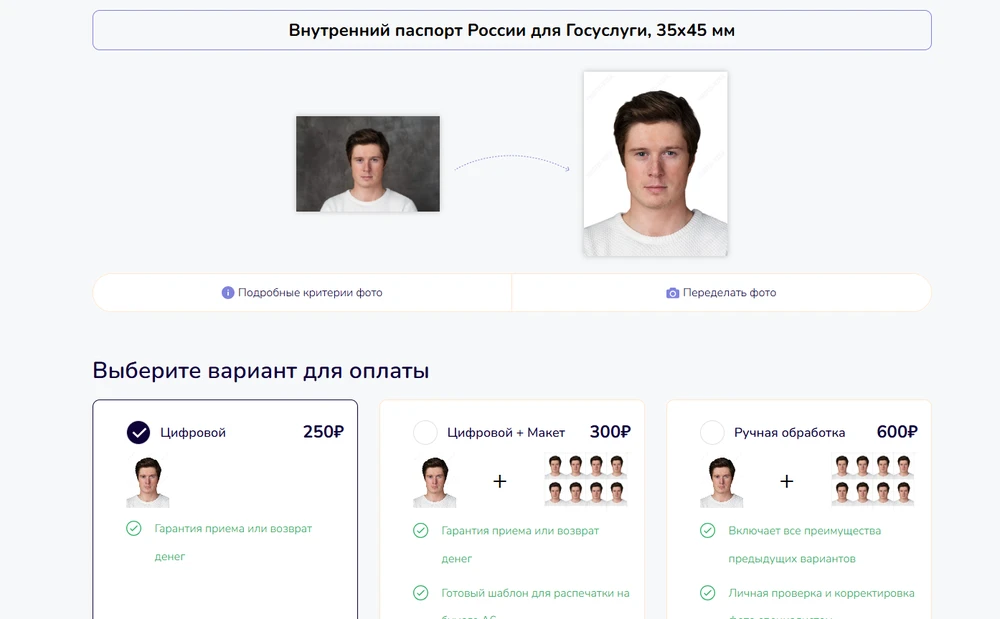
Task: Click the original photo with gray background
Action: pos(368,164)
